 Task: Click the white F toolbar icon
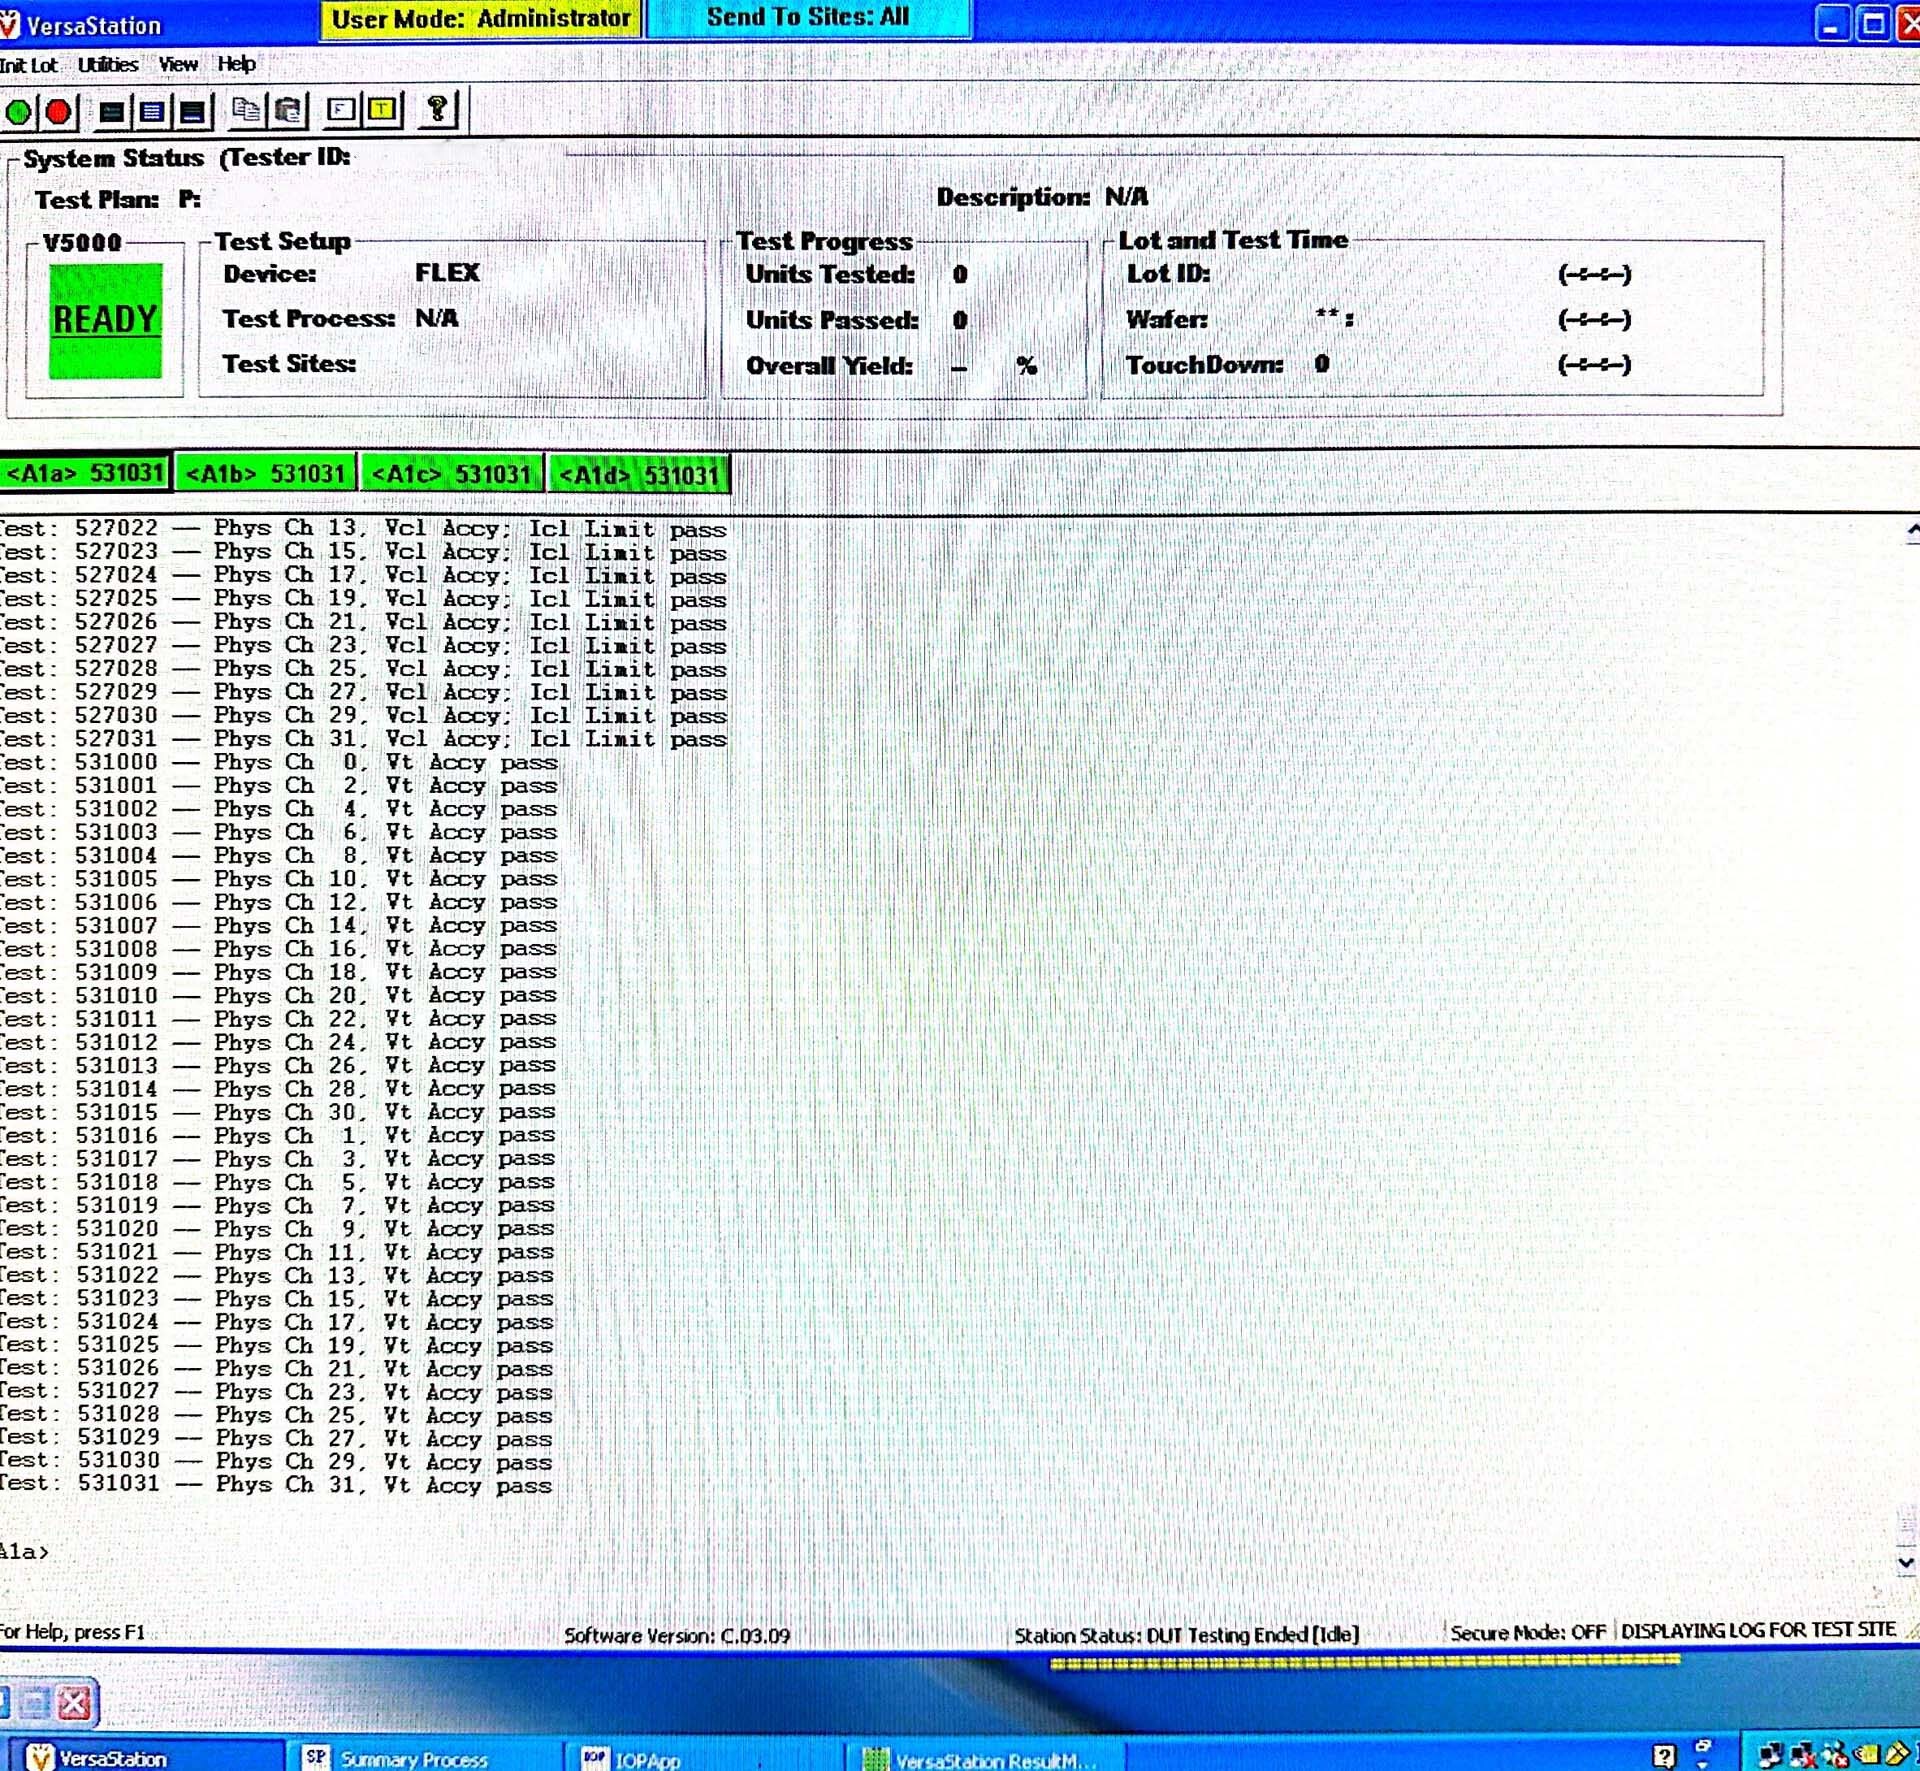point(341,109)
